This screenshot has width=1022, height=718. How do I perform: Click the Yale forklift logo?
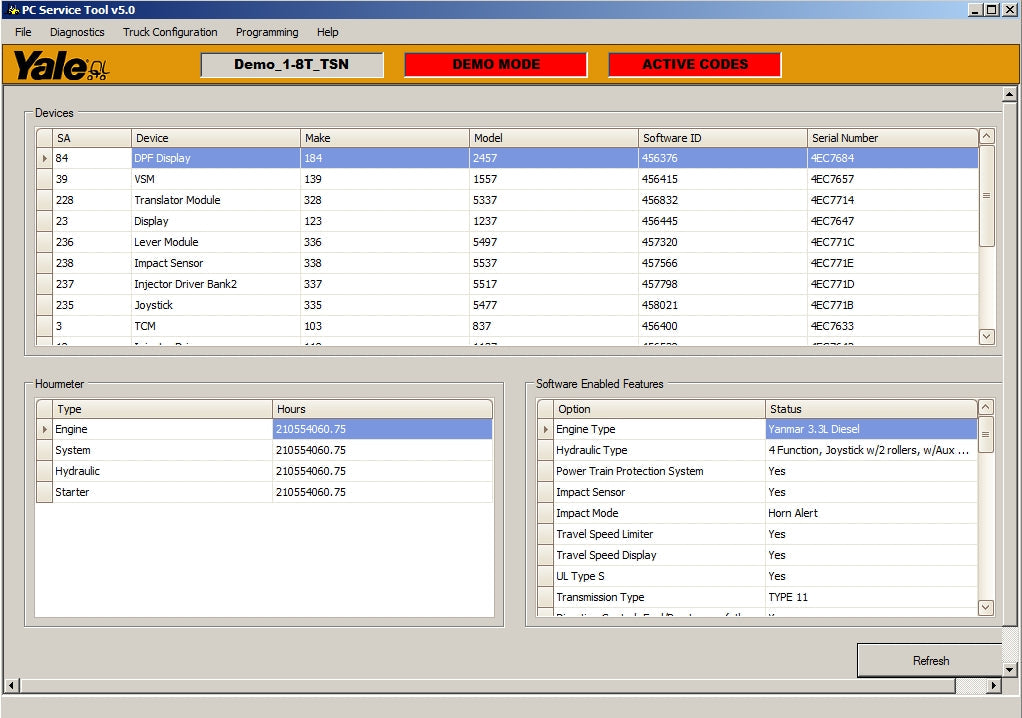[x=60, y=66]
